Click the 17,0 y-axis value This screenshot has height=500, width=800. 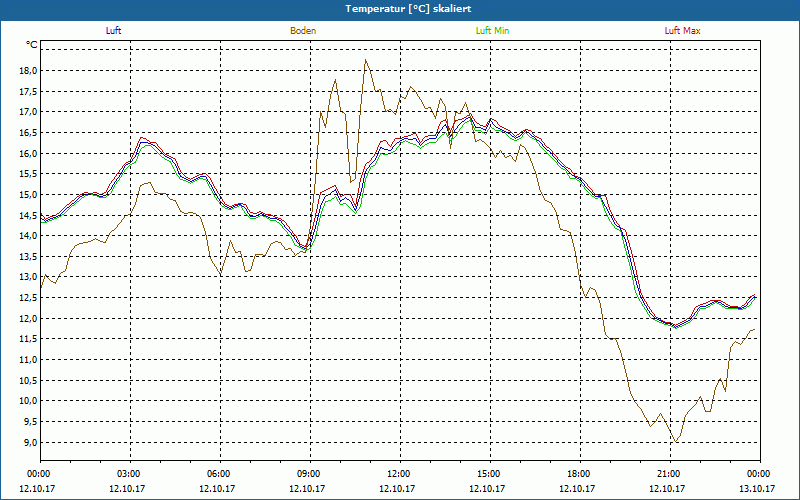pyautogui.click(x=29, y=112)
